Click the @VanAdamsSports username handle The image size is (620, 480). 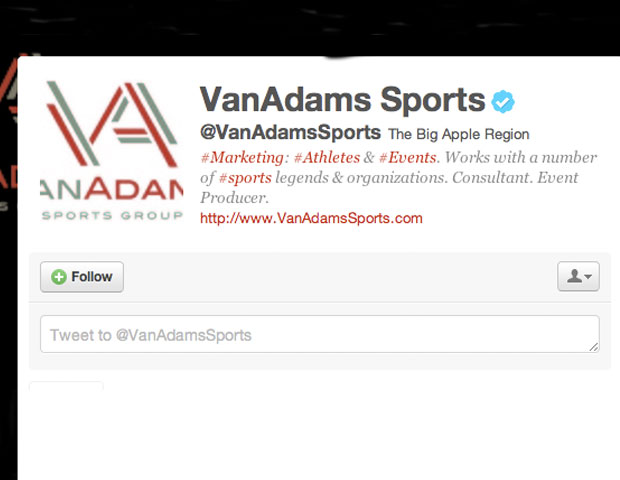(x=291, y=132)
